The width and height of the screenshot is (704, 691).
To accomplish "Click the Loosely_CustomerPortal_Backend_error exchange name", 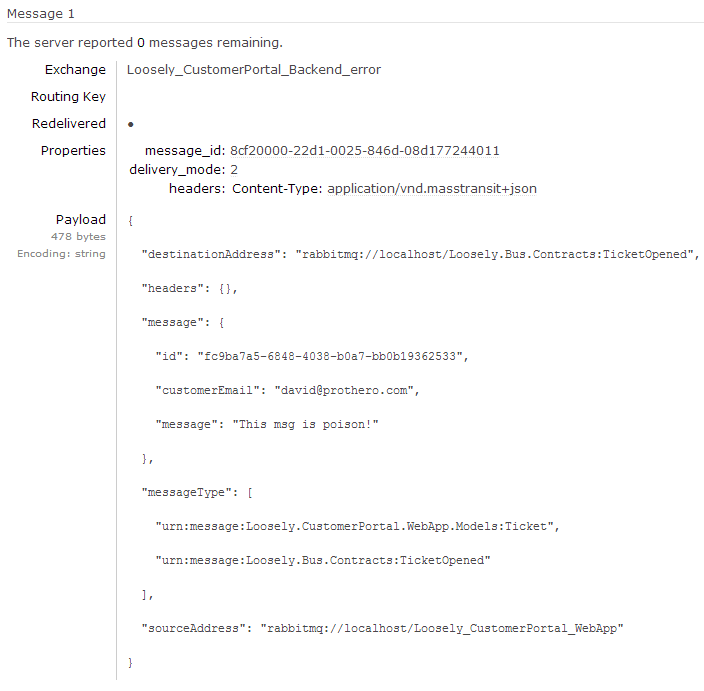I will [x=254, y=70].
